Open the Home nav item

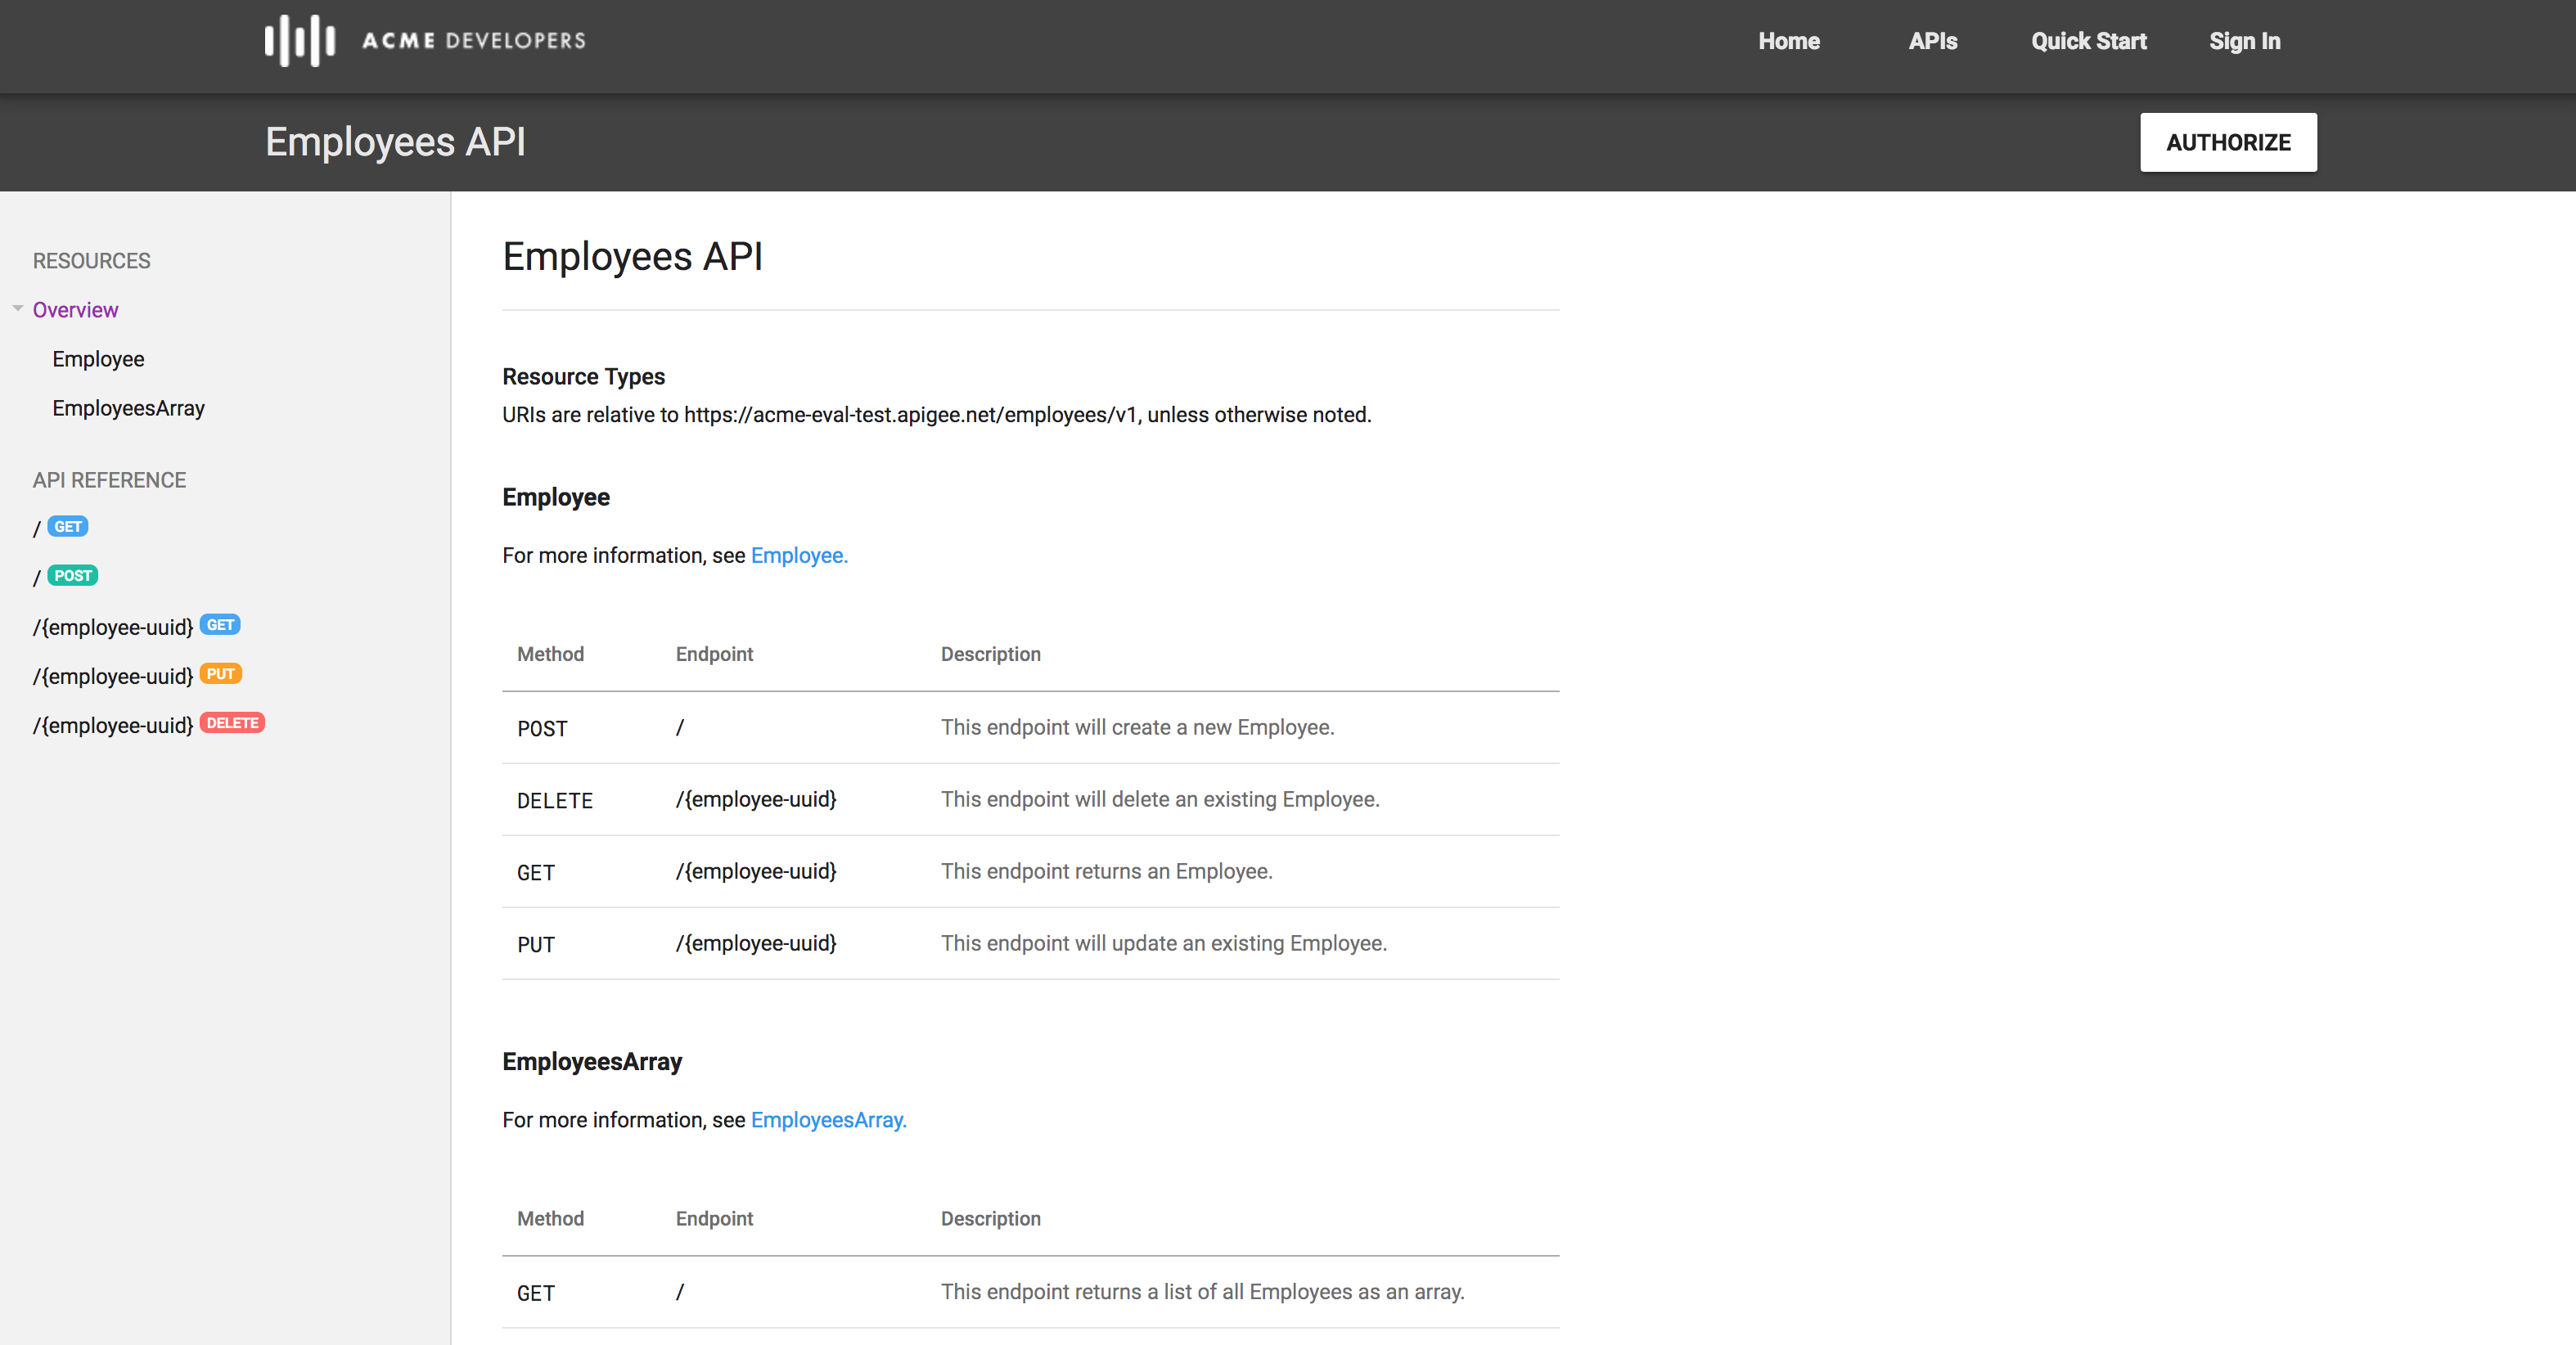point(1789,41)
